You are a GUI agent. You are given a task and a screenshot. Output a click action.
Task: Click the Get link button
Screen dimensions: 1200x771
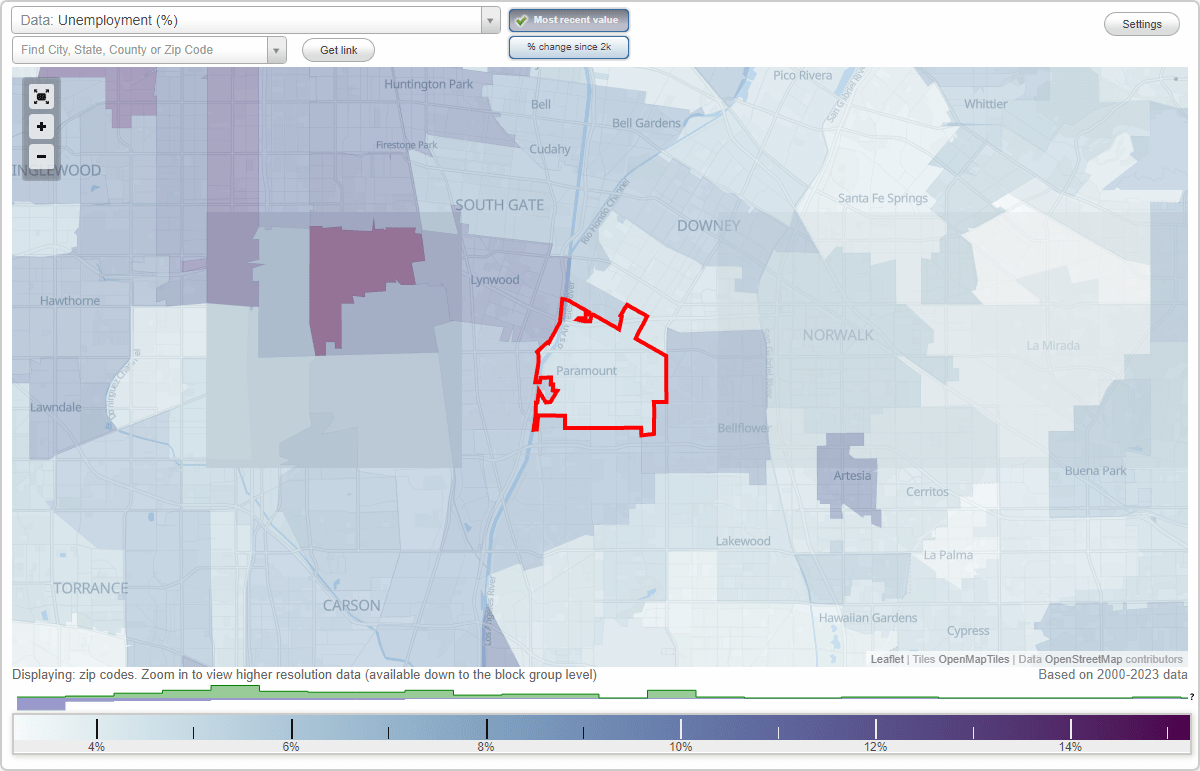[338, 49]
